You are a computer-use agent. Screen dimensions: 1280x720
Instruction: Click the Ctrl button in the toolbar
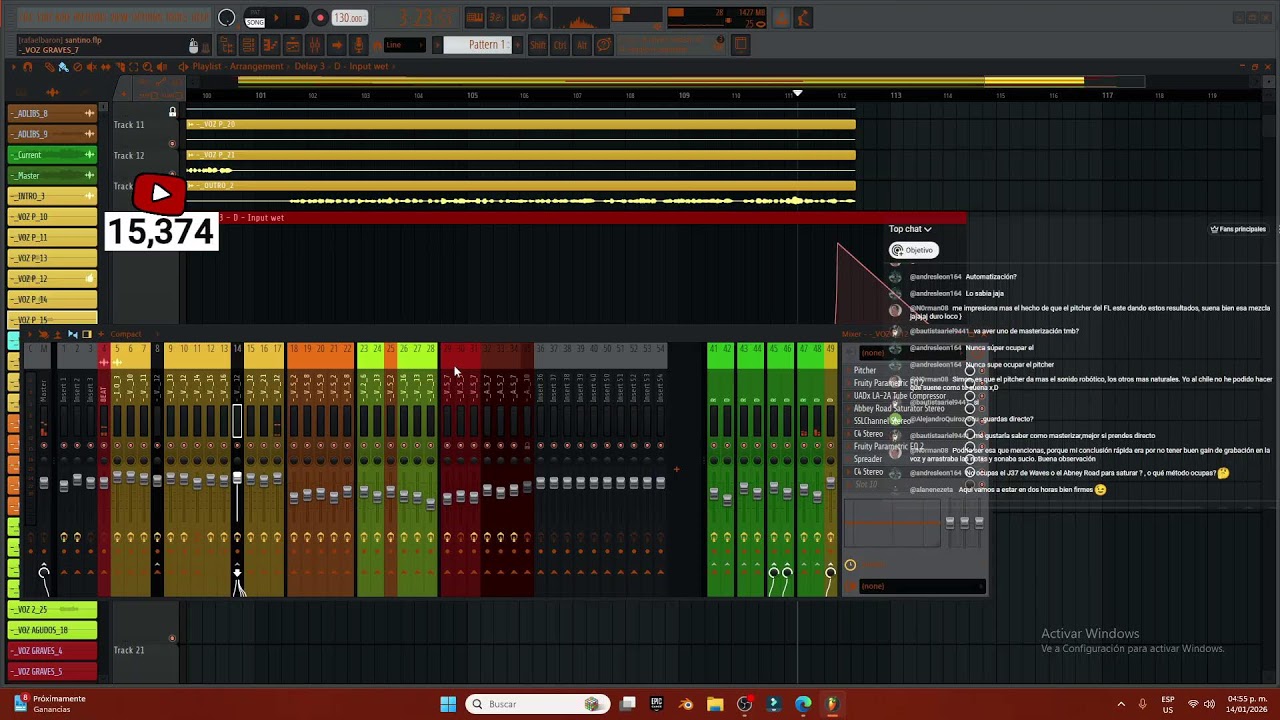coord(560,45)
